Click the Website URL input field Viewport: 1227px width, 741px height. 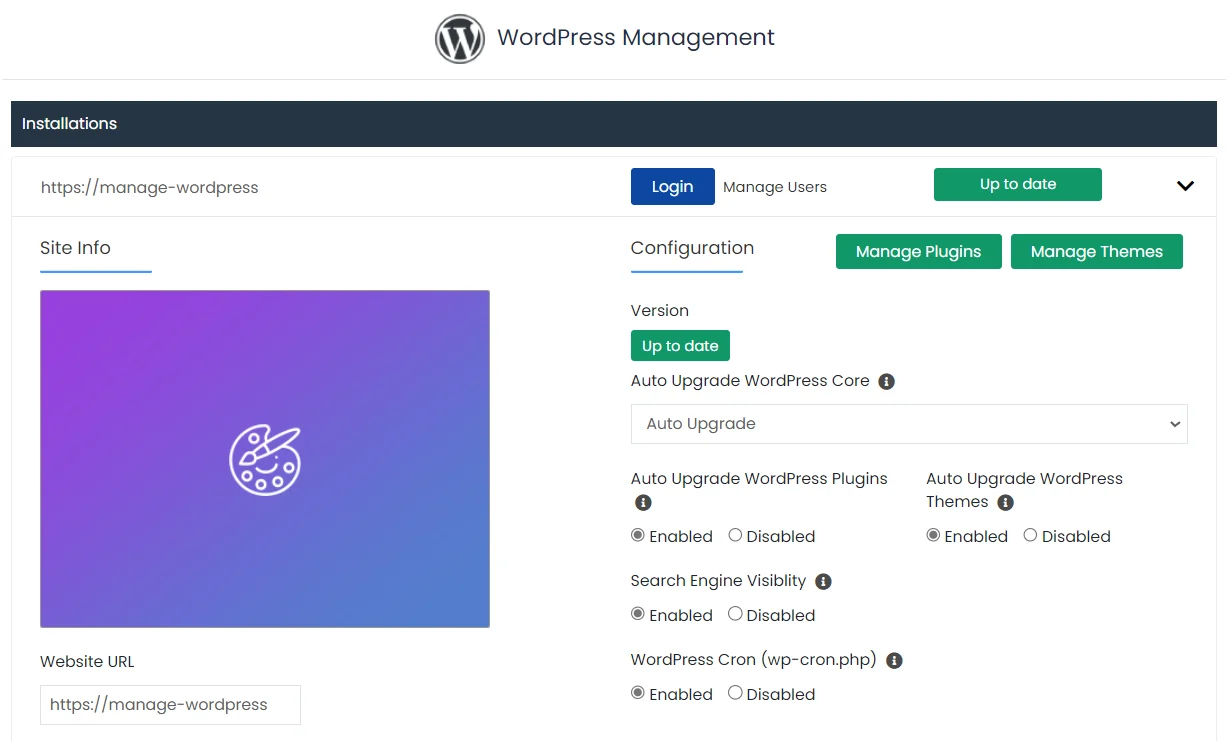tap(170, 705)
